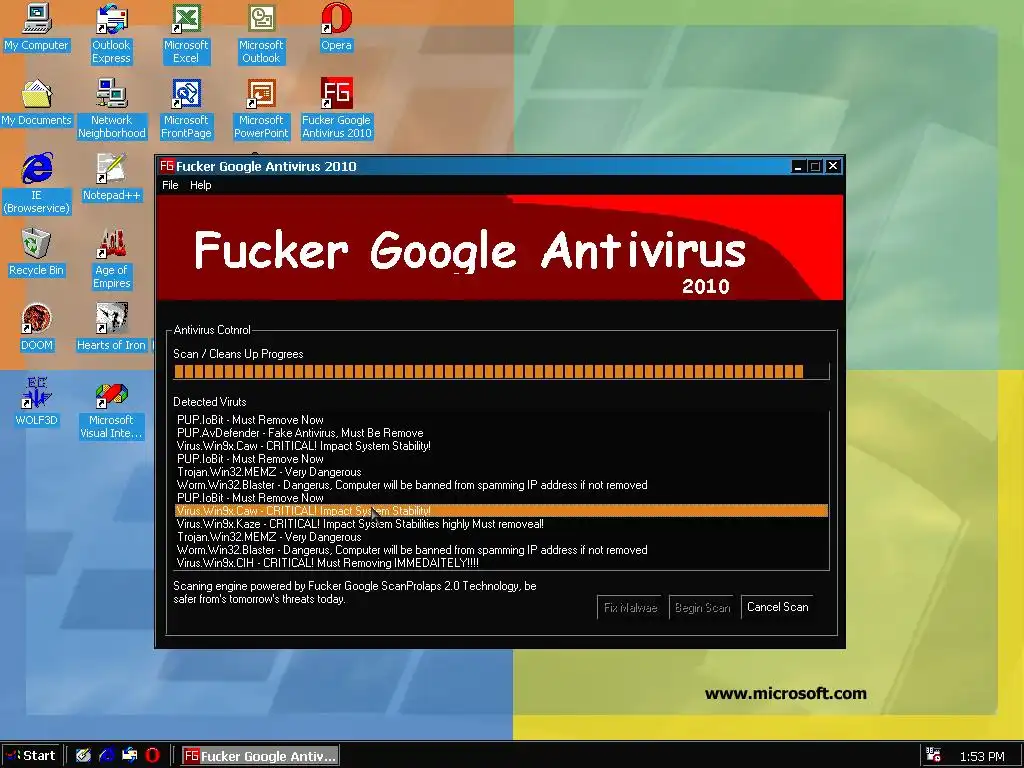The image size is (1024, 768).
Task: Open the Recycle Bin
Action: click(x=37, y=253)
